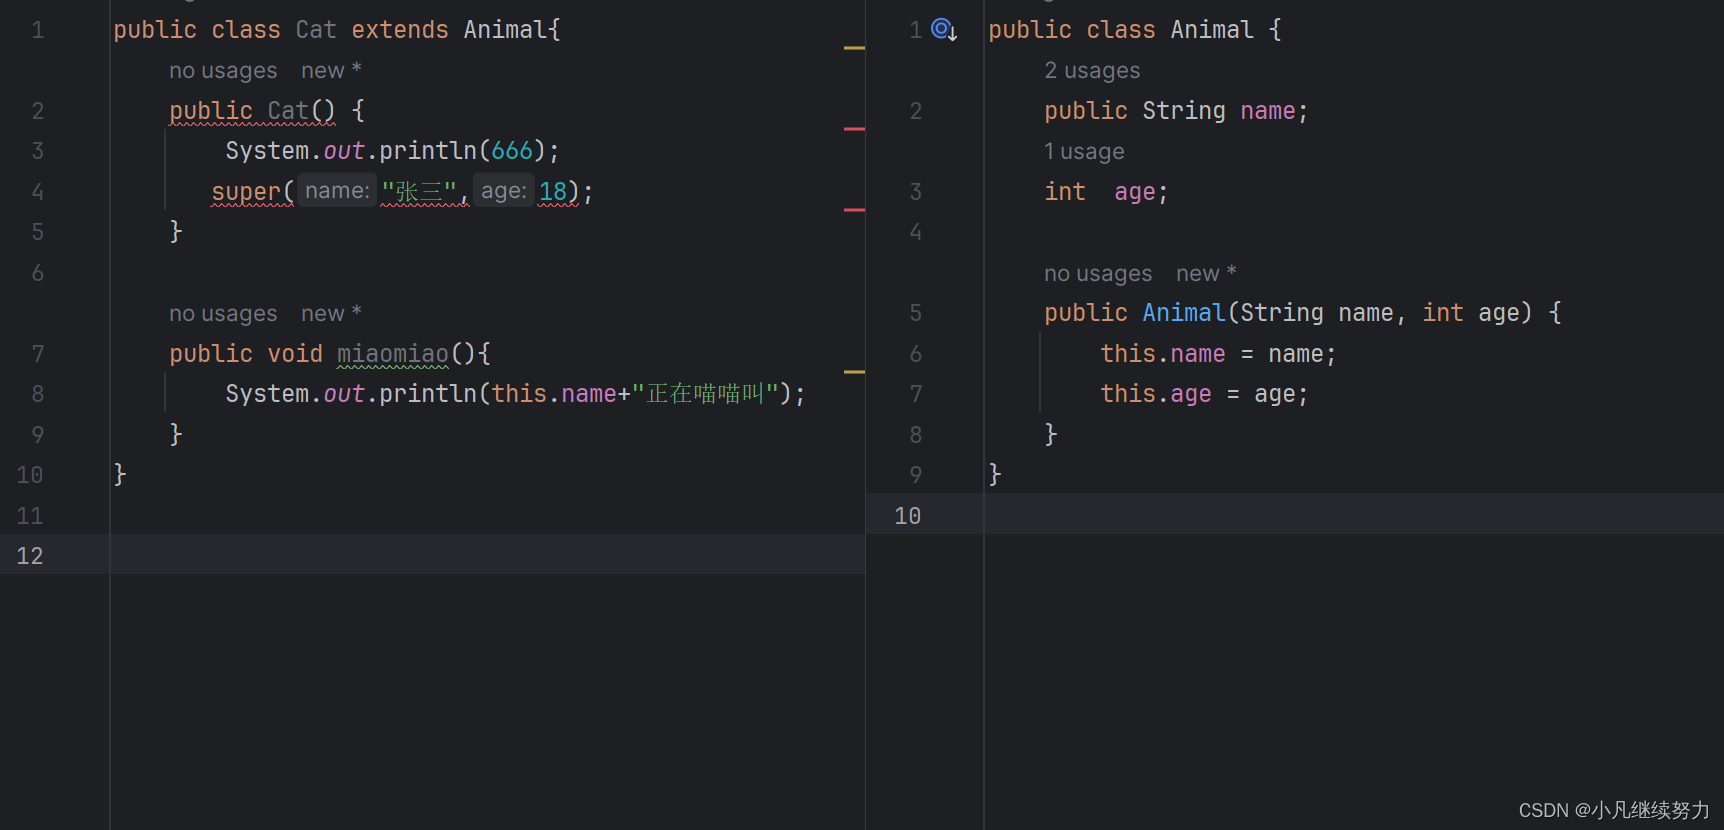Click the underlined 'super' keyword
The width and height of the screenshot is (1724, 830).
[x=246, y=191]
